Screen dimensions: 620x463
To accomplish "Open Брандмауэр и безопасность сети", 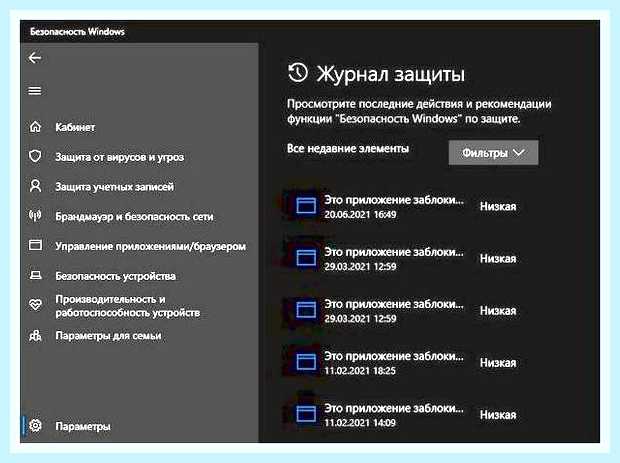I will pyautogui.click(x=134, y=217).
